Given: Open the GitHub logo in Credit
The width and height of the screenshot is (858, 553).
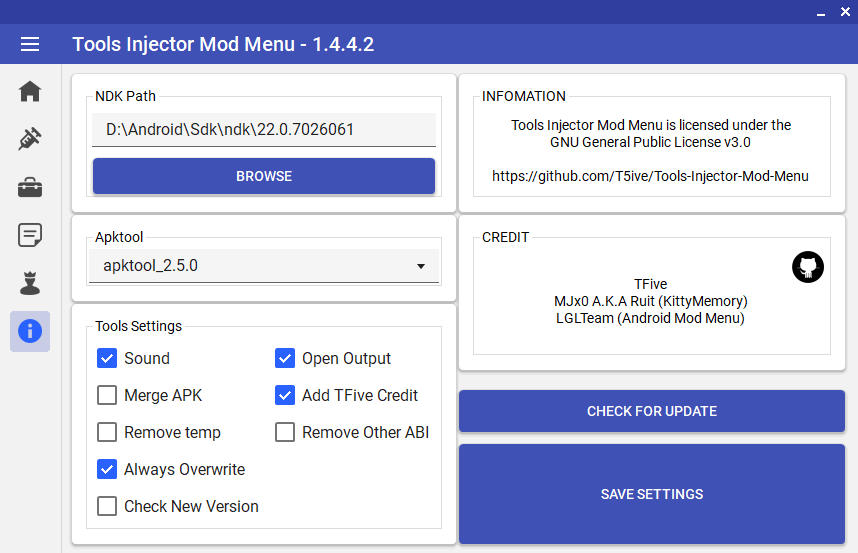Looking at the screenshot, I should click(808, 267).
